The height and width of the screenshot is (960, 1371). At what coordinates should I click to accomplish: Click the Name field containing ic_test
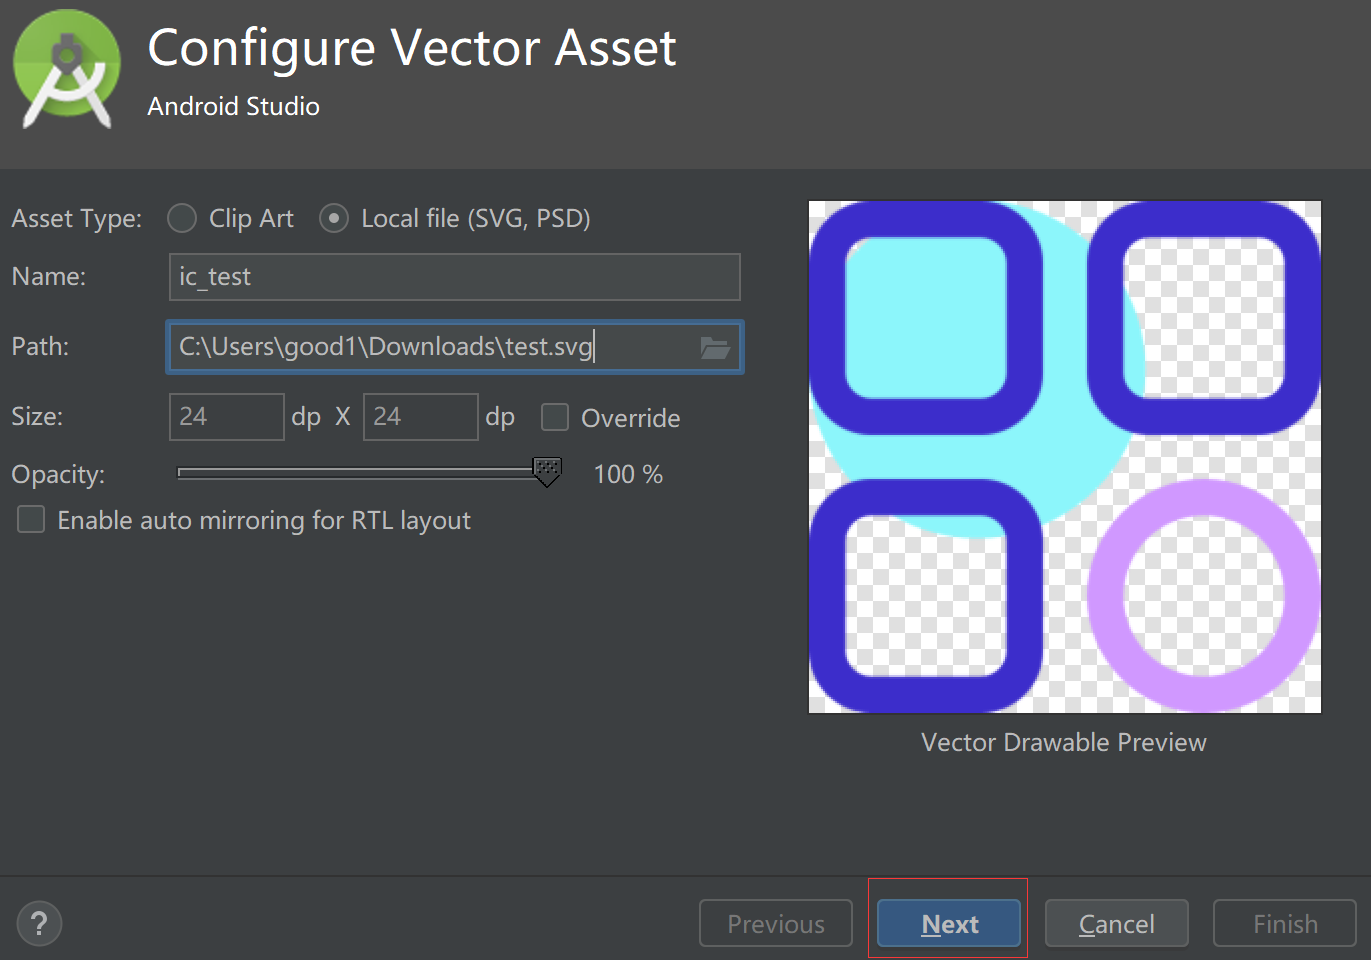coord(455,277)
